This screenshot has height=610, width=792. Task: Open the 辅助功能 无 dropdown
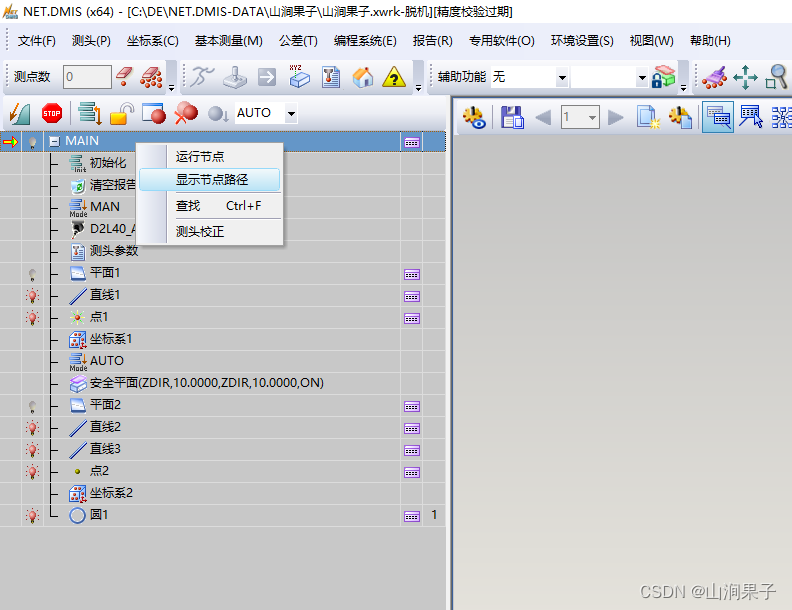coord(562,77)
